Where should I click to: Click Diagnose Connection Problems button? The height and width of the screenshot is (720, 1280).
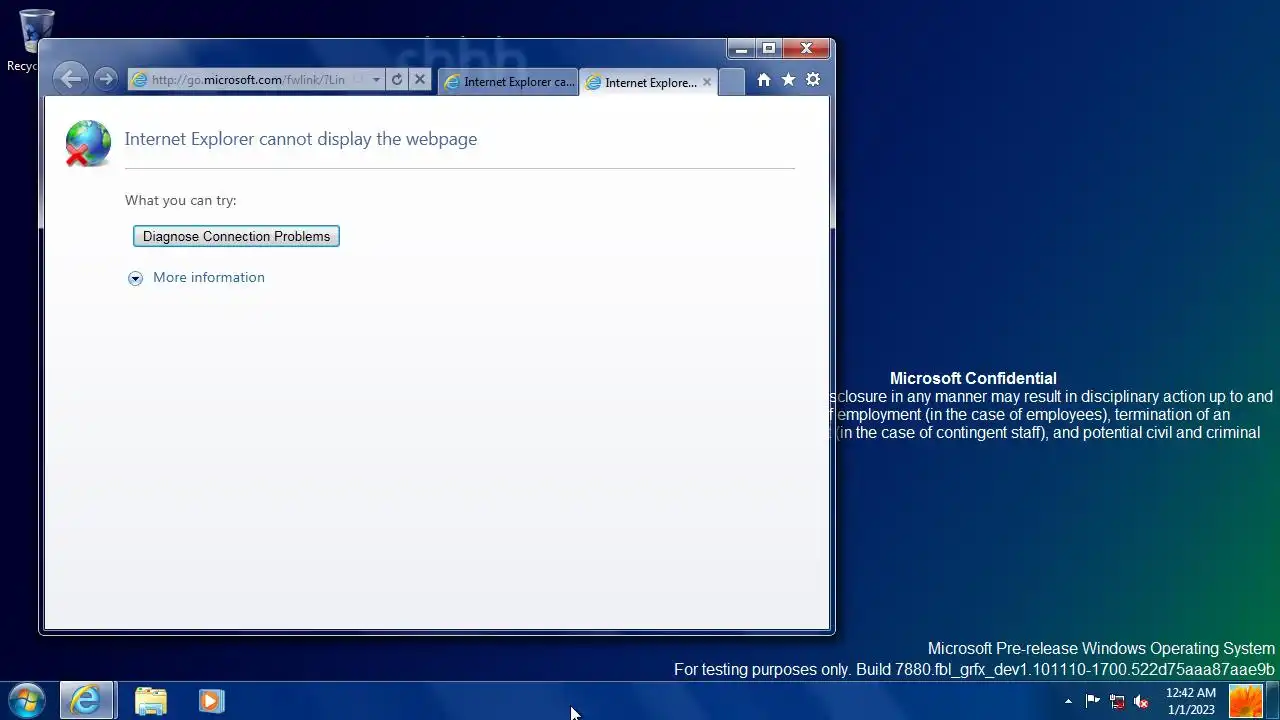click(x=236, y=236)
